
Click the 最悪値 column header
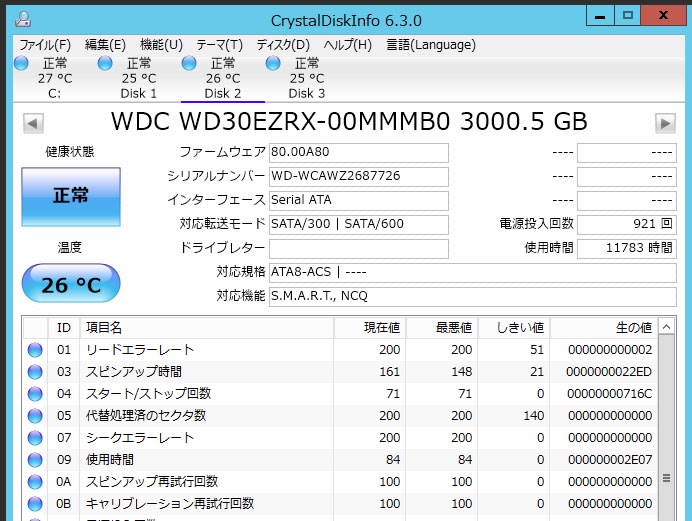(x=442, y=328)
